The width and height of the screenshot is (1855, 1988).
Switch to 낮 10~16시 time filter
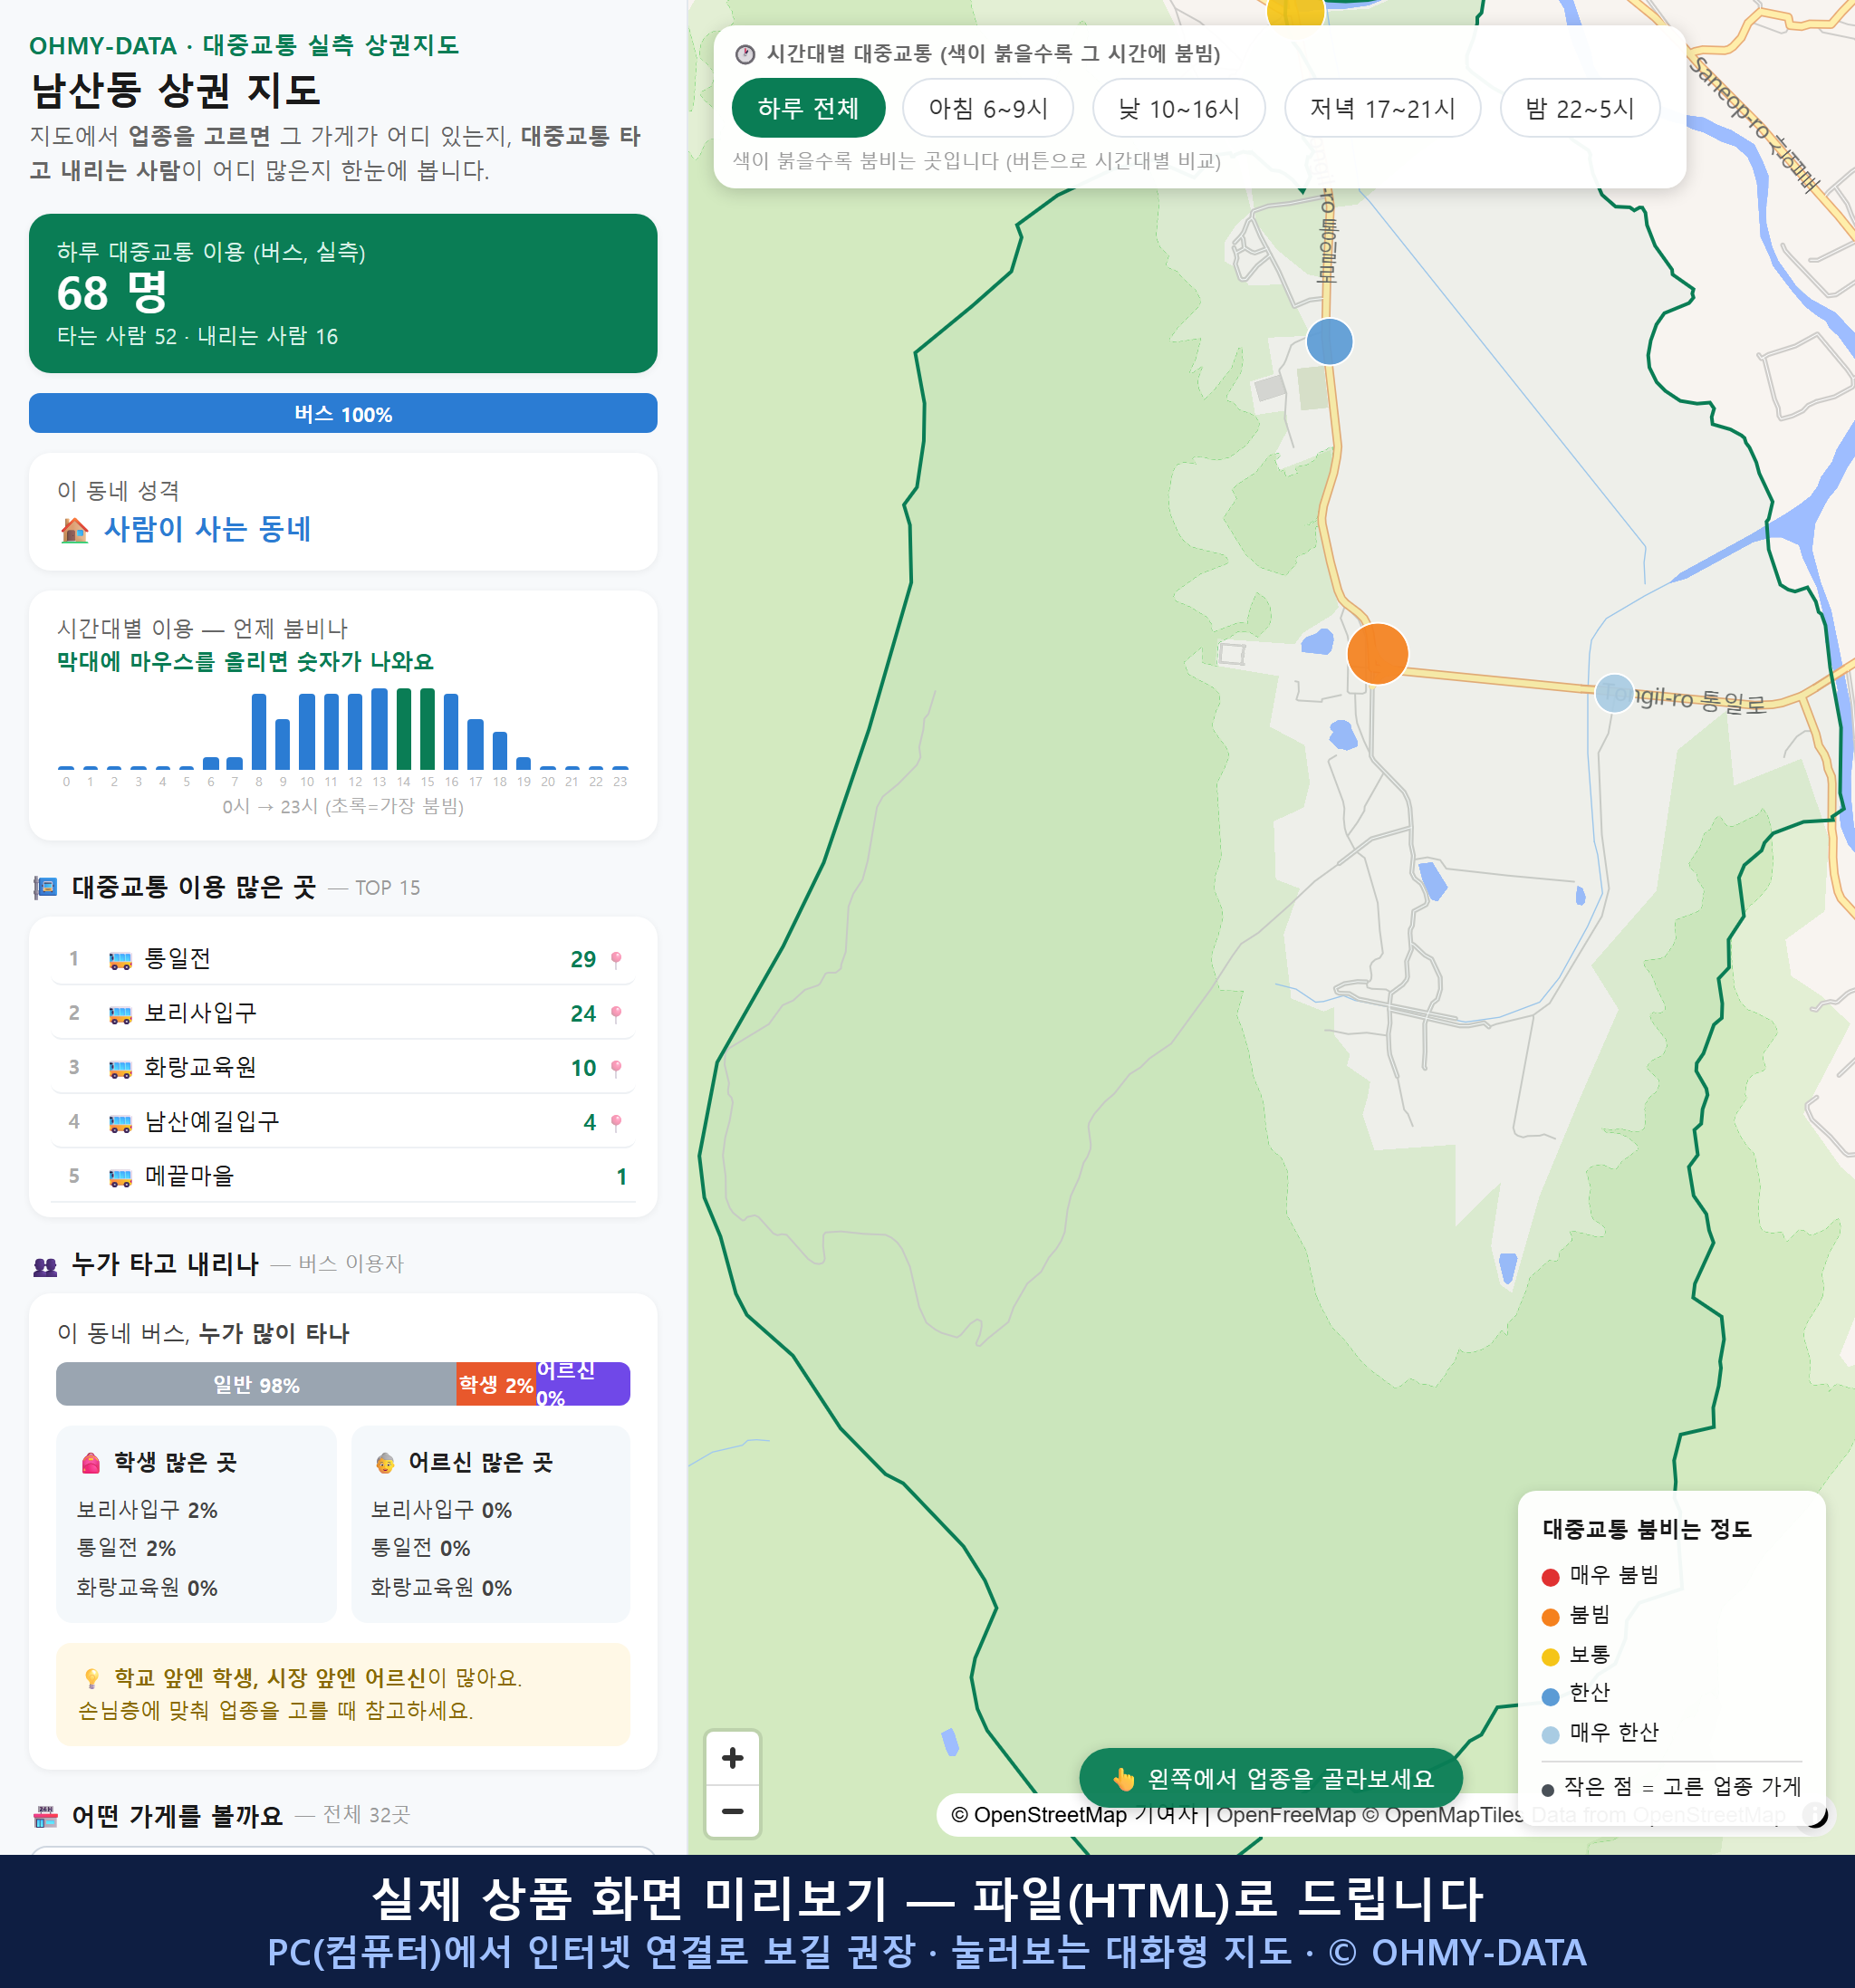pos(1178,108)
